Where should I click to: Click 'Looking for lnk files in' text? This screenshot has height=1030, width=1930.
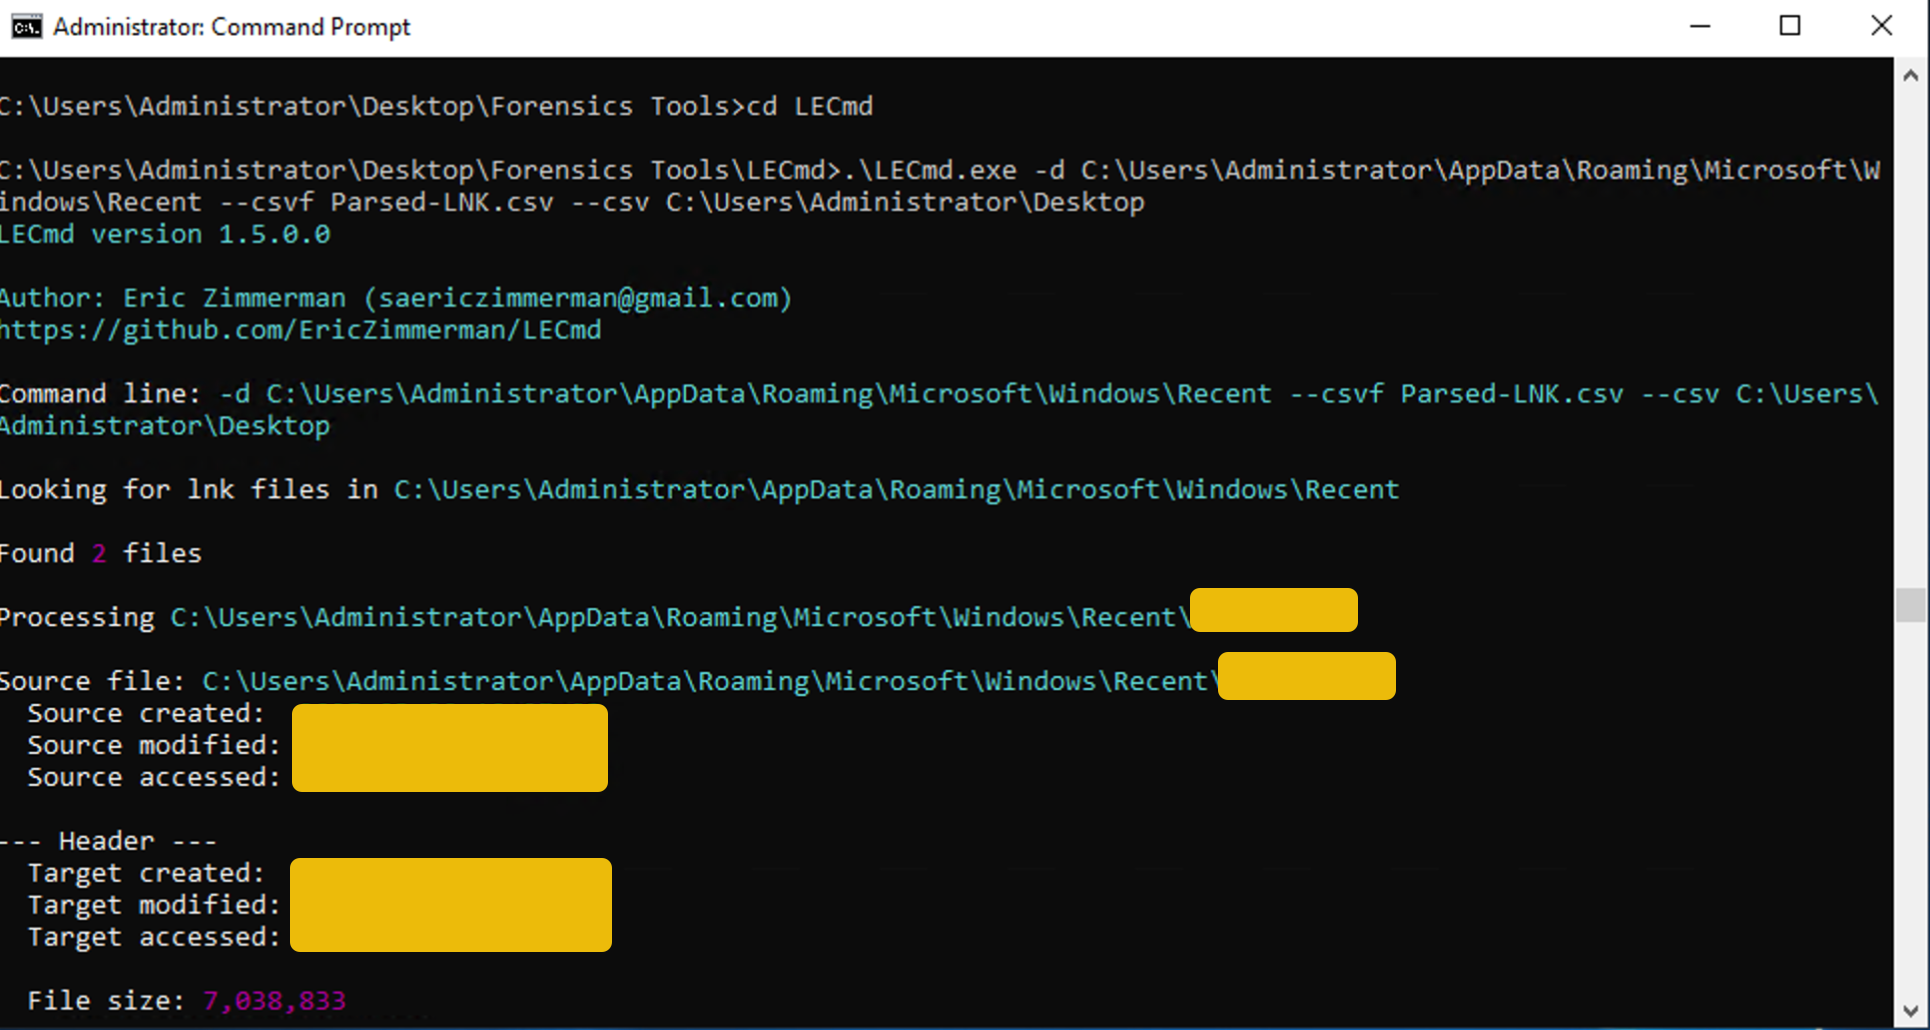(x=189, y=490)
